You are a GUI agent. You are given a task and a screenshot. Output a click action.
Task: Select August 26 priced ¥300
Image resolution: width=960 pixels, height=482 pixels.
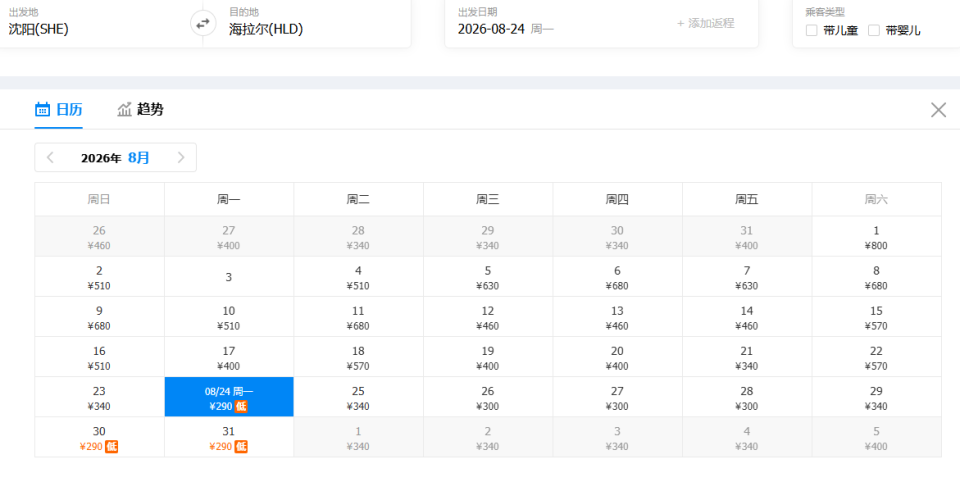coord(488,397)
